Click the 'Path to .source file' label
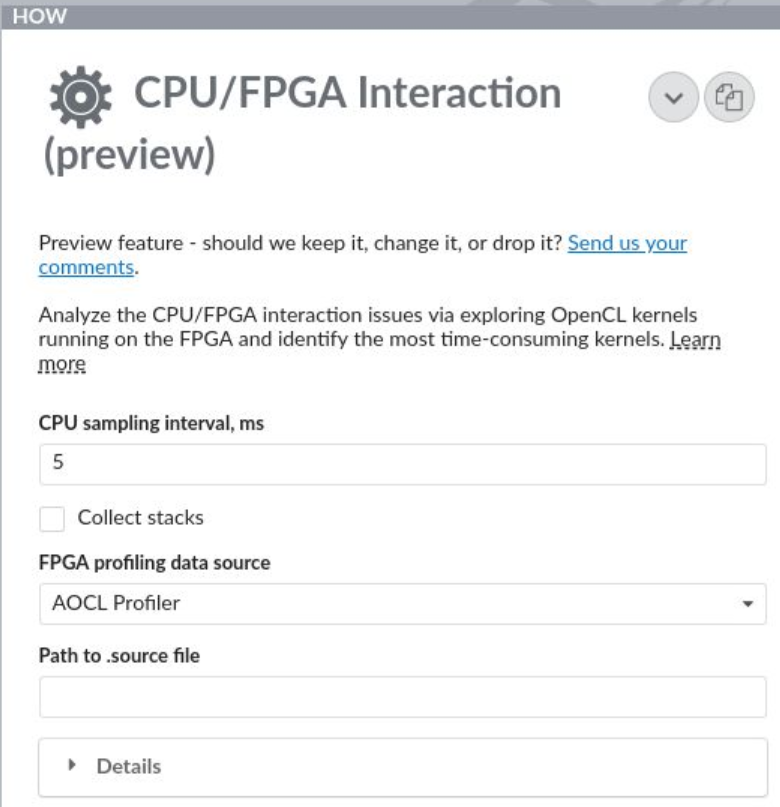 pyautogui.click(x=119, y=656)
